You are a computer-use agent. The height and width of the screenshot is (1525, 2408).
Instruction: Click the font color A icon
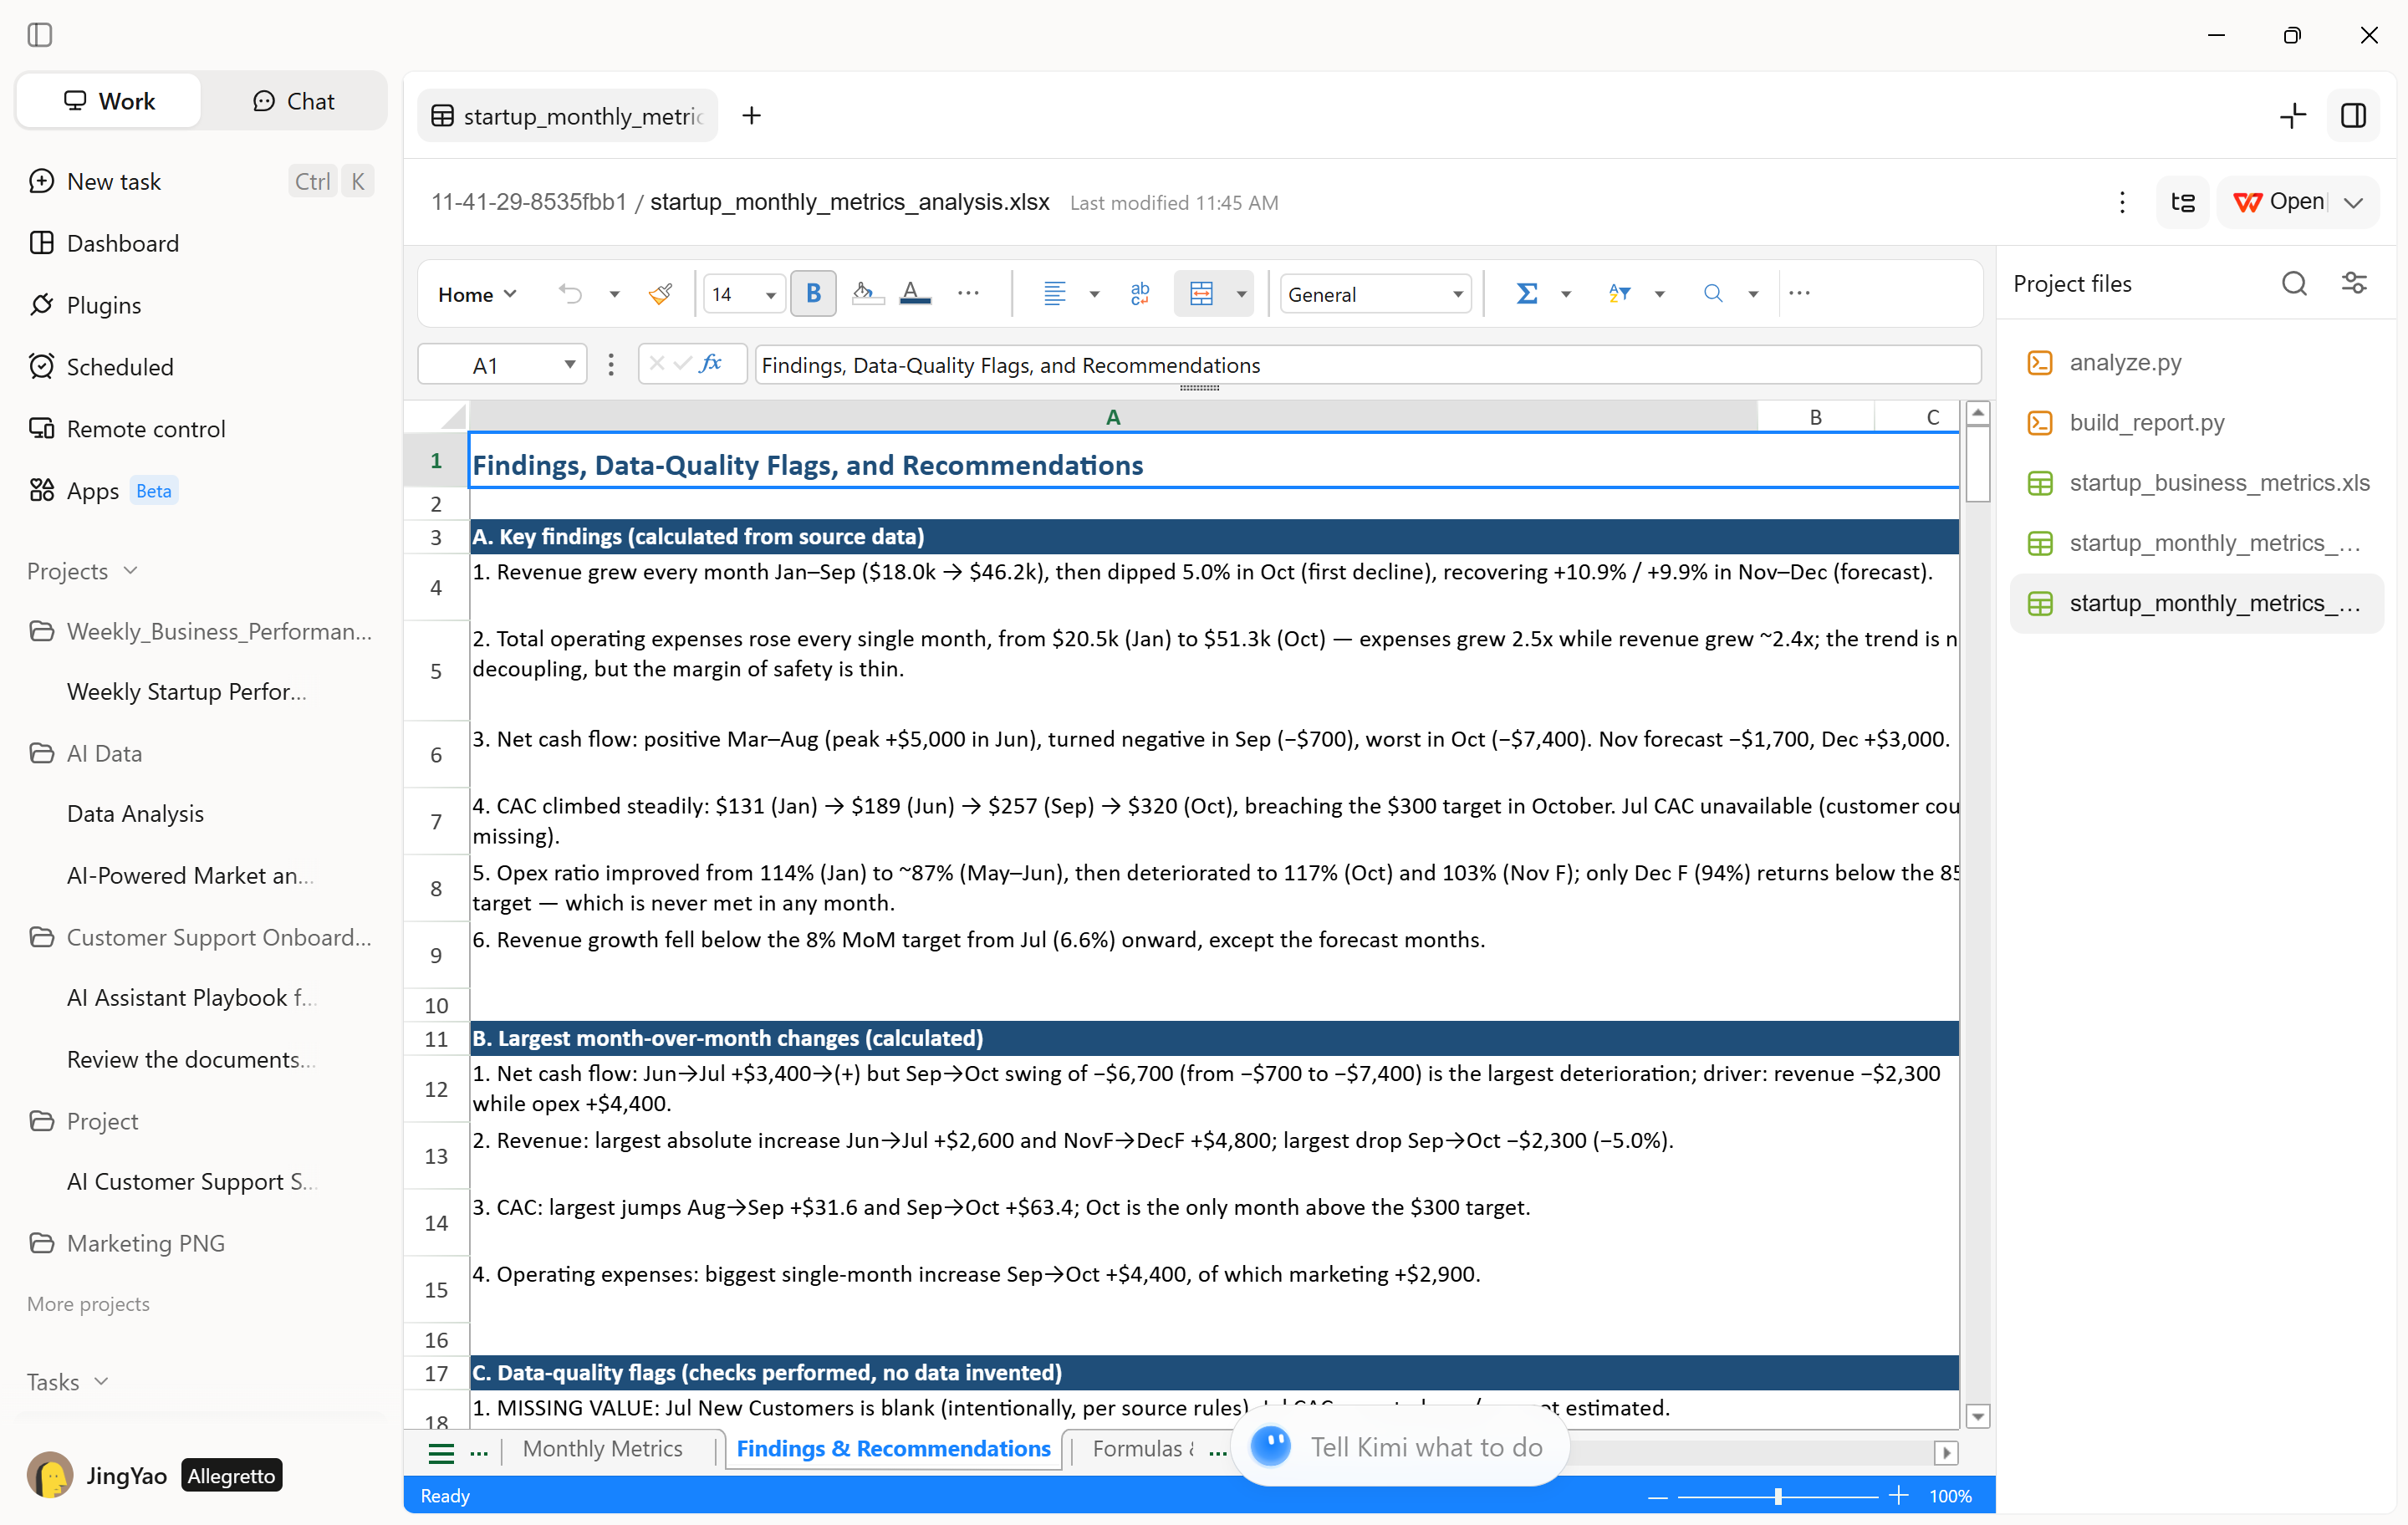point(914,294)
